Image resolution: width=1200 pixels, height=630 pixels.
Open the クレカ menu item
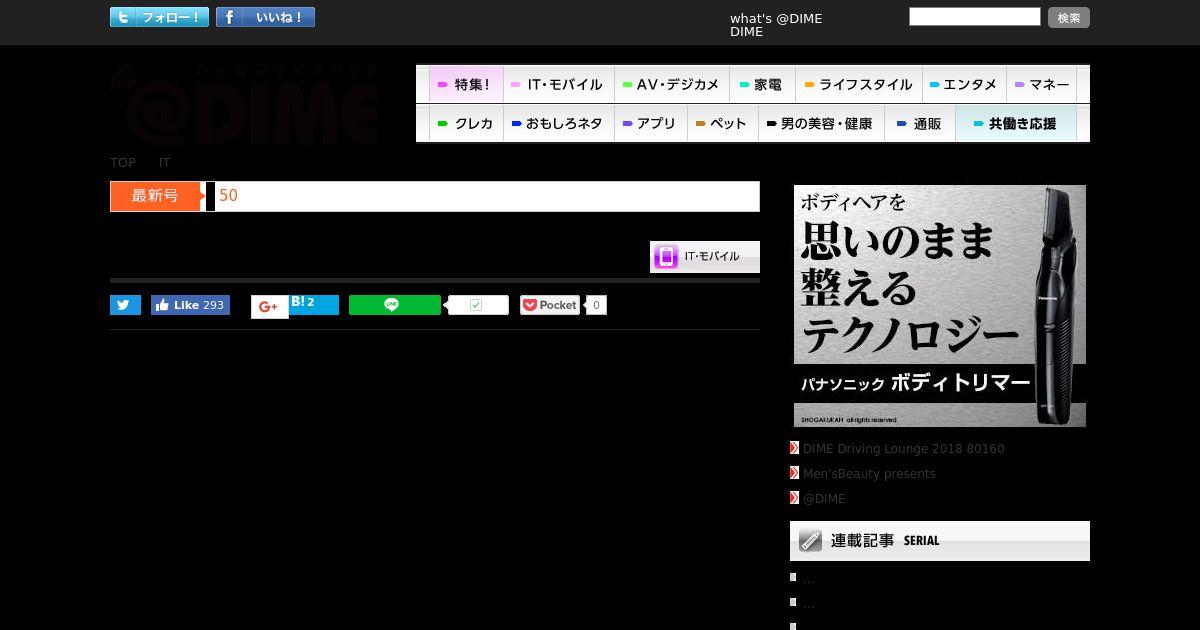(x=466, y=123)
